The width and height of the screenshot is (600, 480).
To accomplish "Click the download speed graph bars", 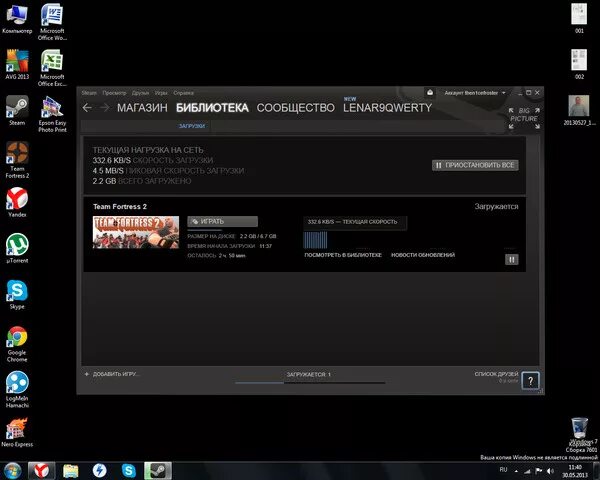I will click(x=315, y=240).
